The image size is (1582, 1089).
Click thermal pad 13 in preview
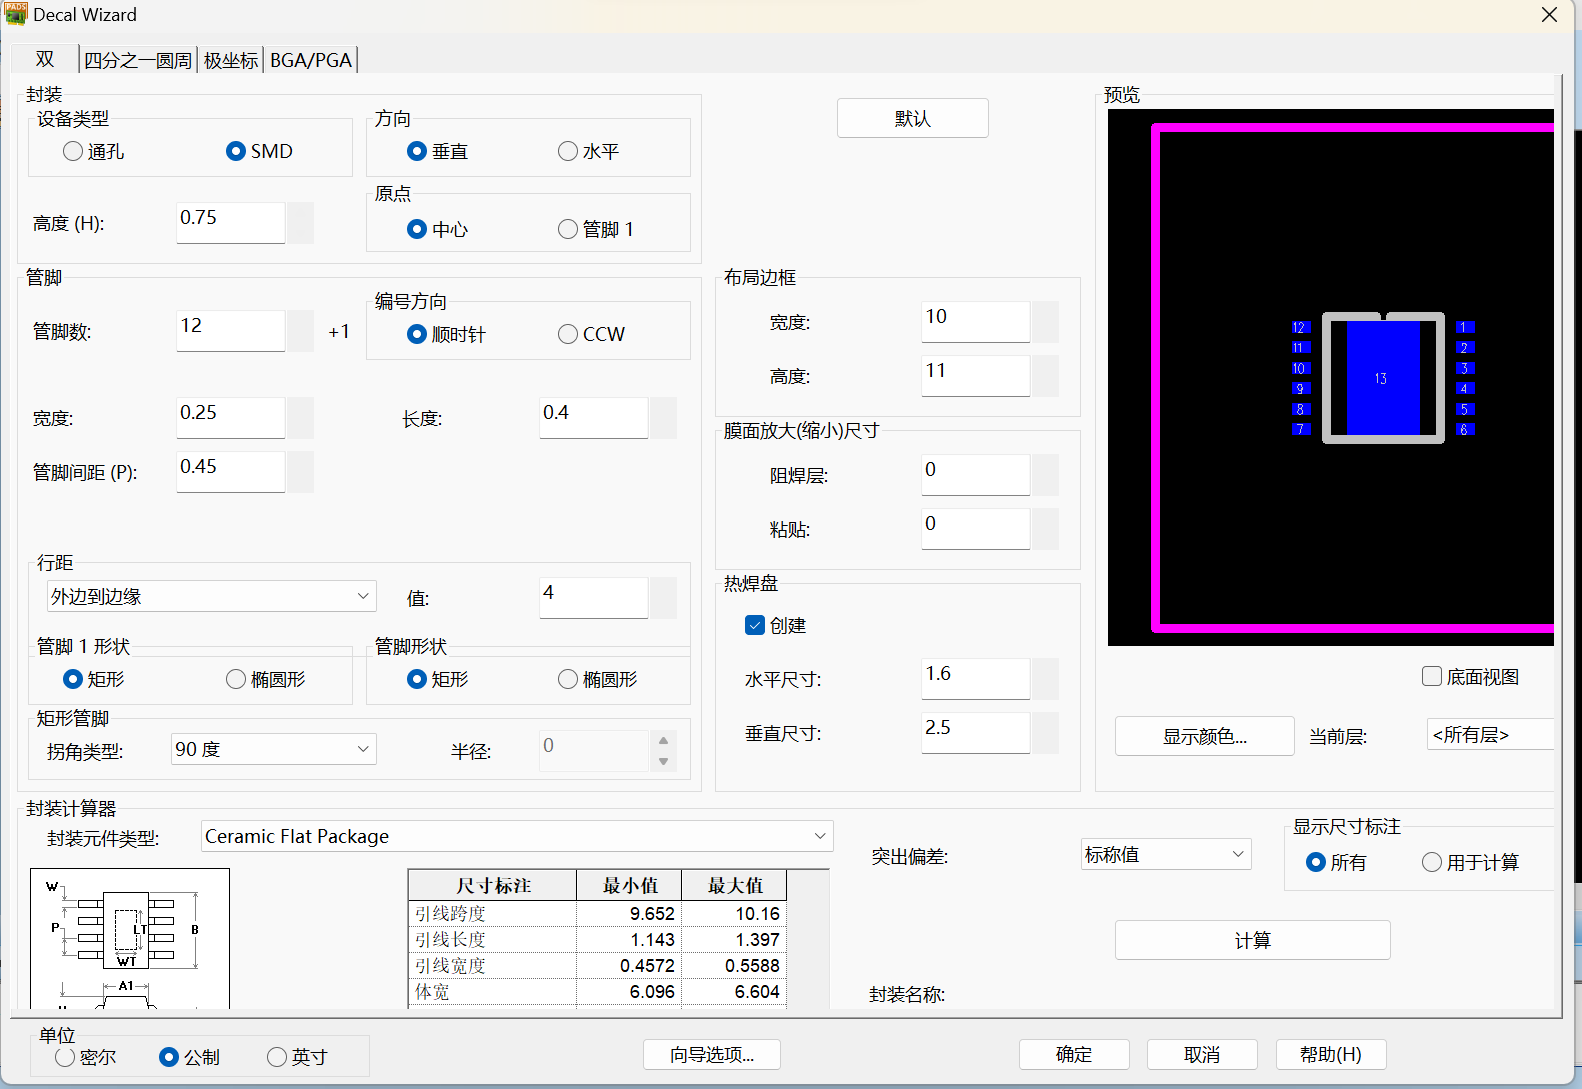click(1383, 378)
